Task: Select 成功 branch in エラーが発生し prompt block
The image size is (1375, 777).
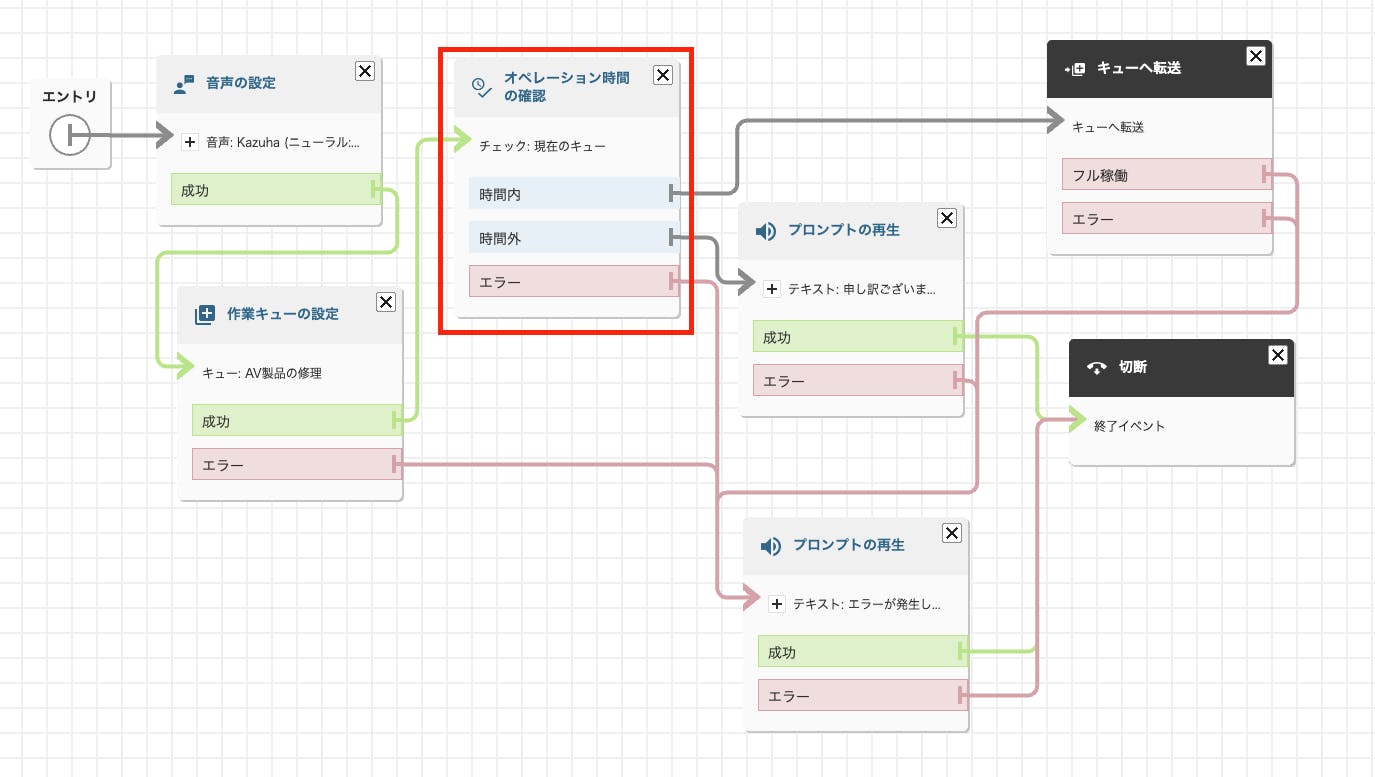Action: pyautogui.click(x=862, y=653)
